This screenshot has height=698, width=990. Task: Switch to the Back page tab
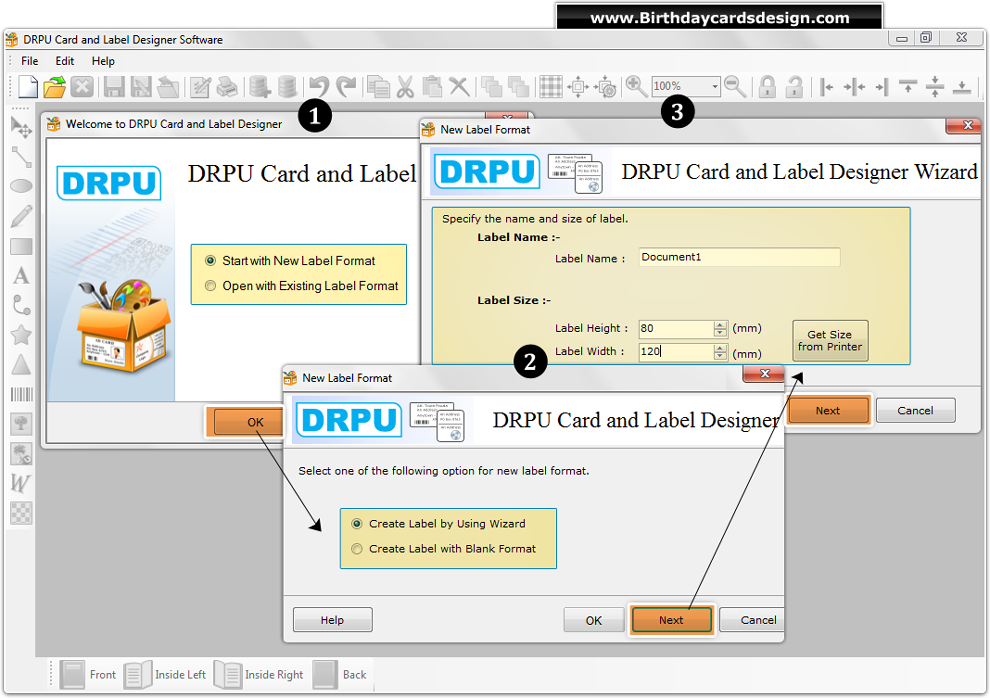tap(340, 675)
